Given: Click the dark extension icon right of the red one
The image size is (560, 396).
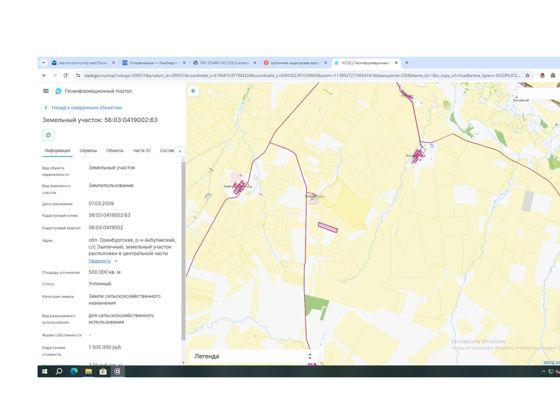Looking at the screenshot, I should point(553,75).
